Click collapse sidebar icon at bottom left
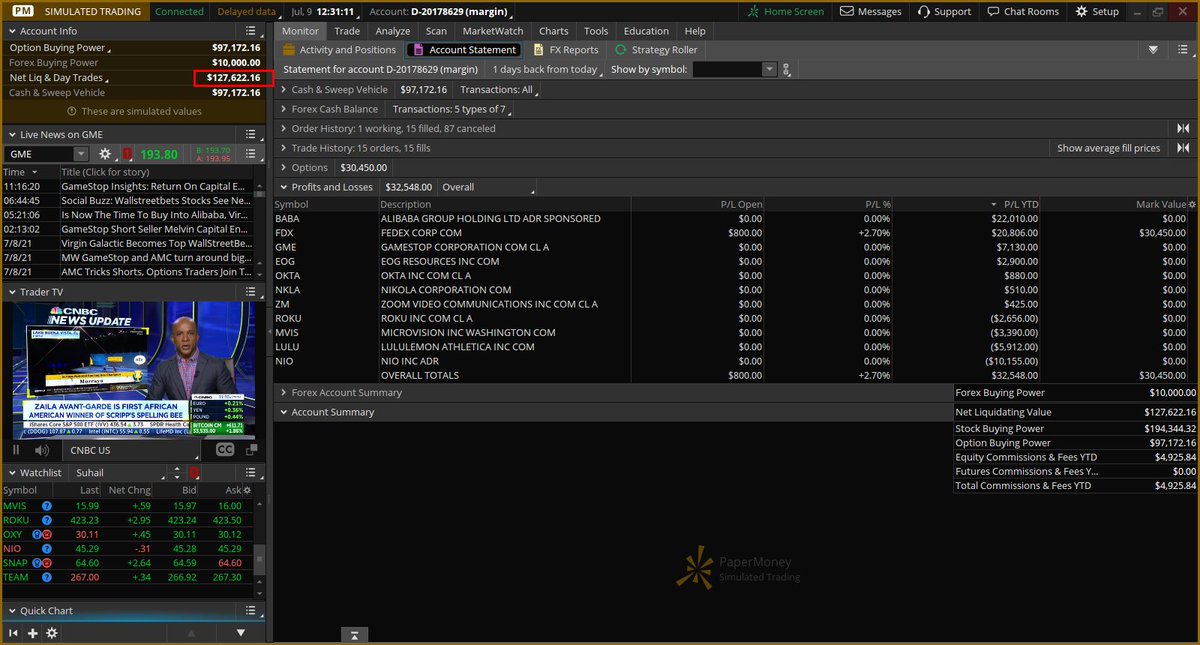Screen dimensions: 1200x645 point(13,633)
